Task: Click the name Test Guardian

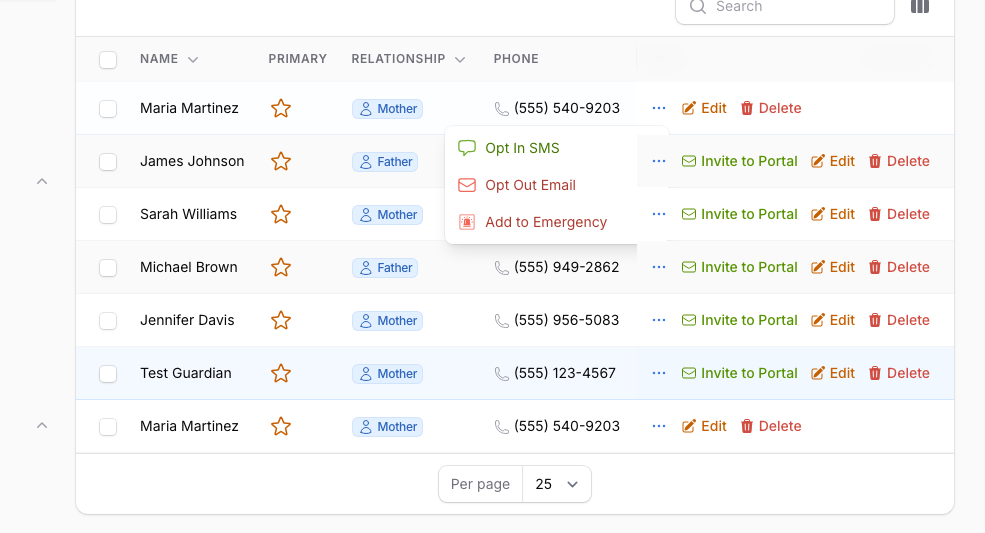Action: coord(186,373)
